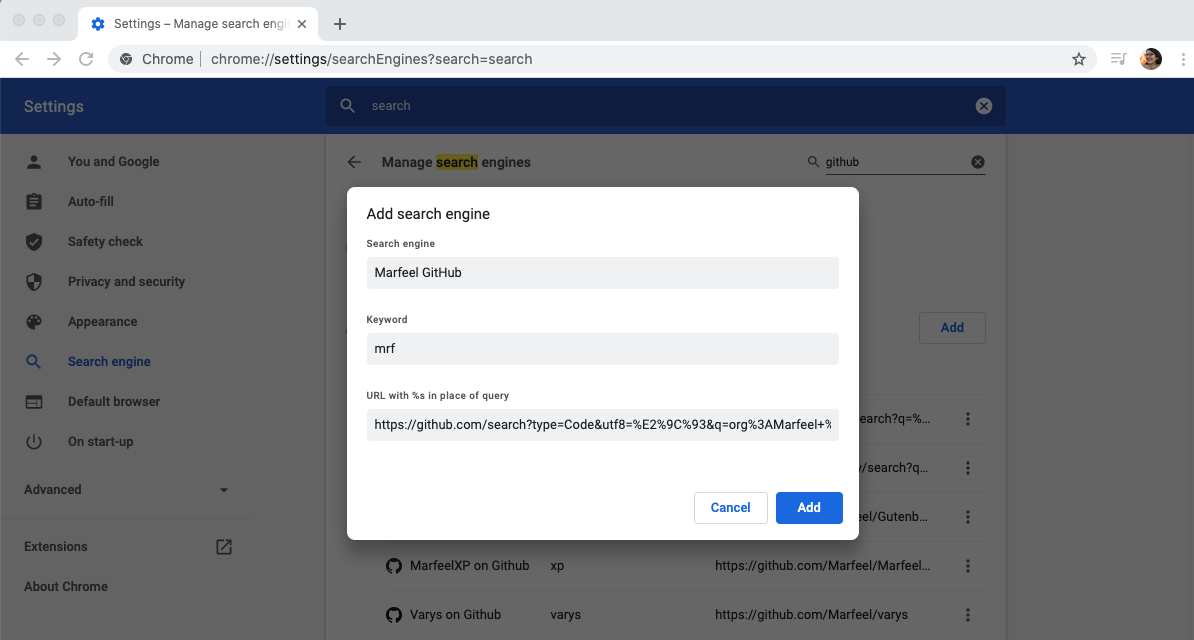
Task: Click the varys keyword text
Action: click(566, 614)
